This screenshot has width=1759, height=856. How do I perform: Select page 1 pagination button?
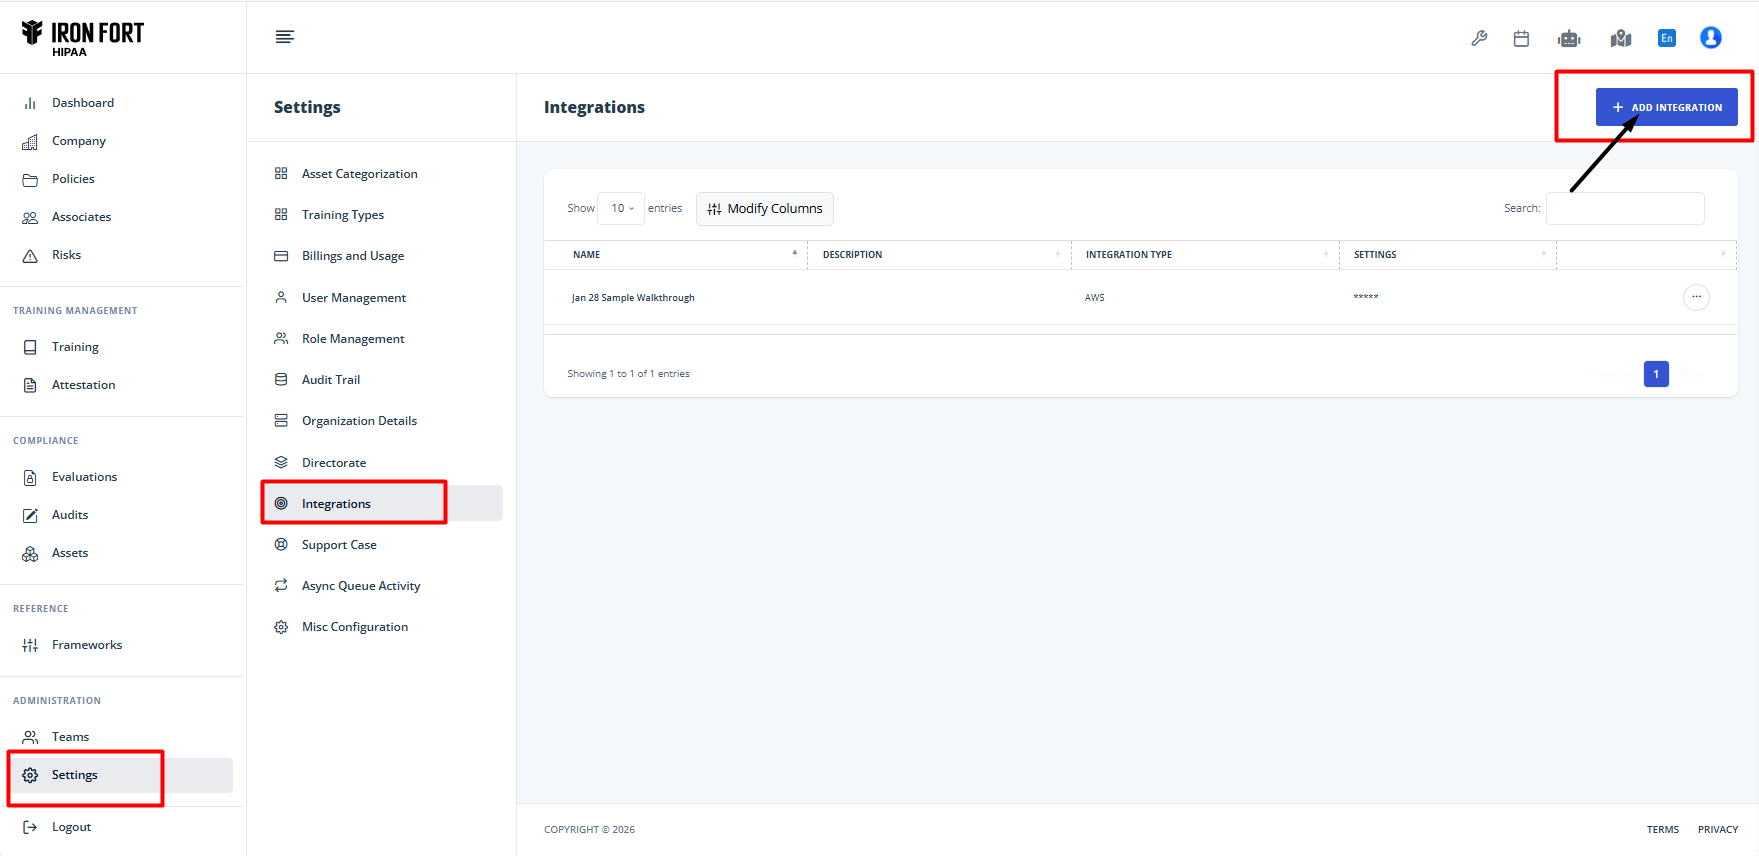1656,374
